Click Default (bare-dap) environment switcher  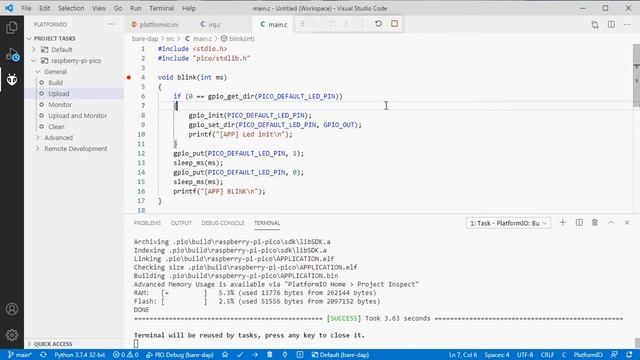point(340,355)
